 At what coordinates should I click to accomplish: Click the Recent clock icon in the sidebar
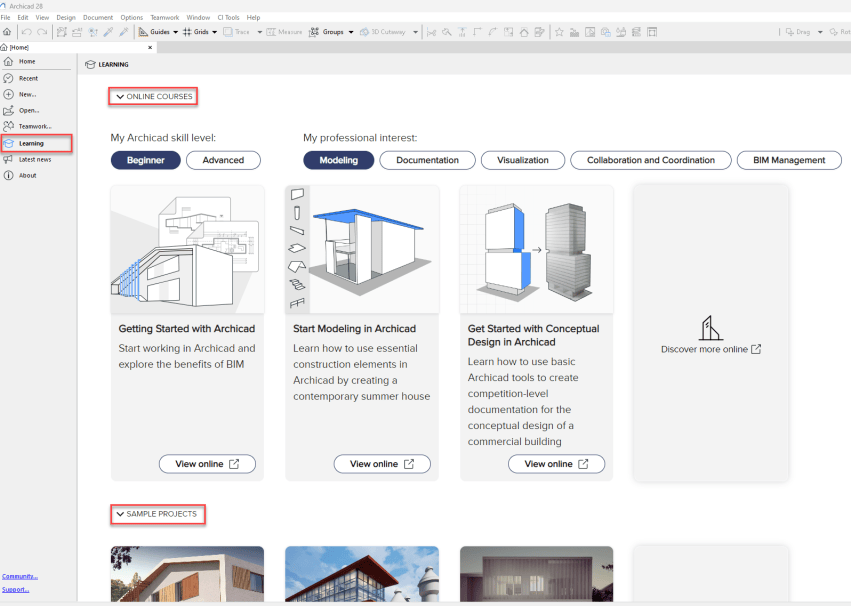[9, 78]
